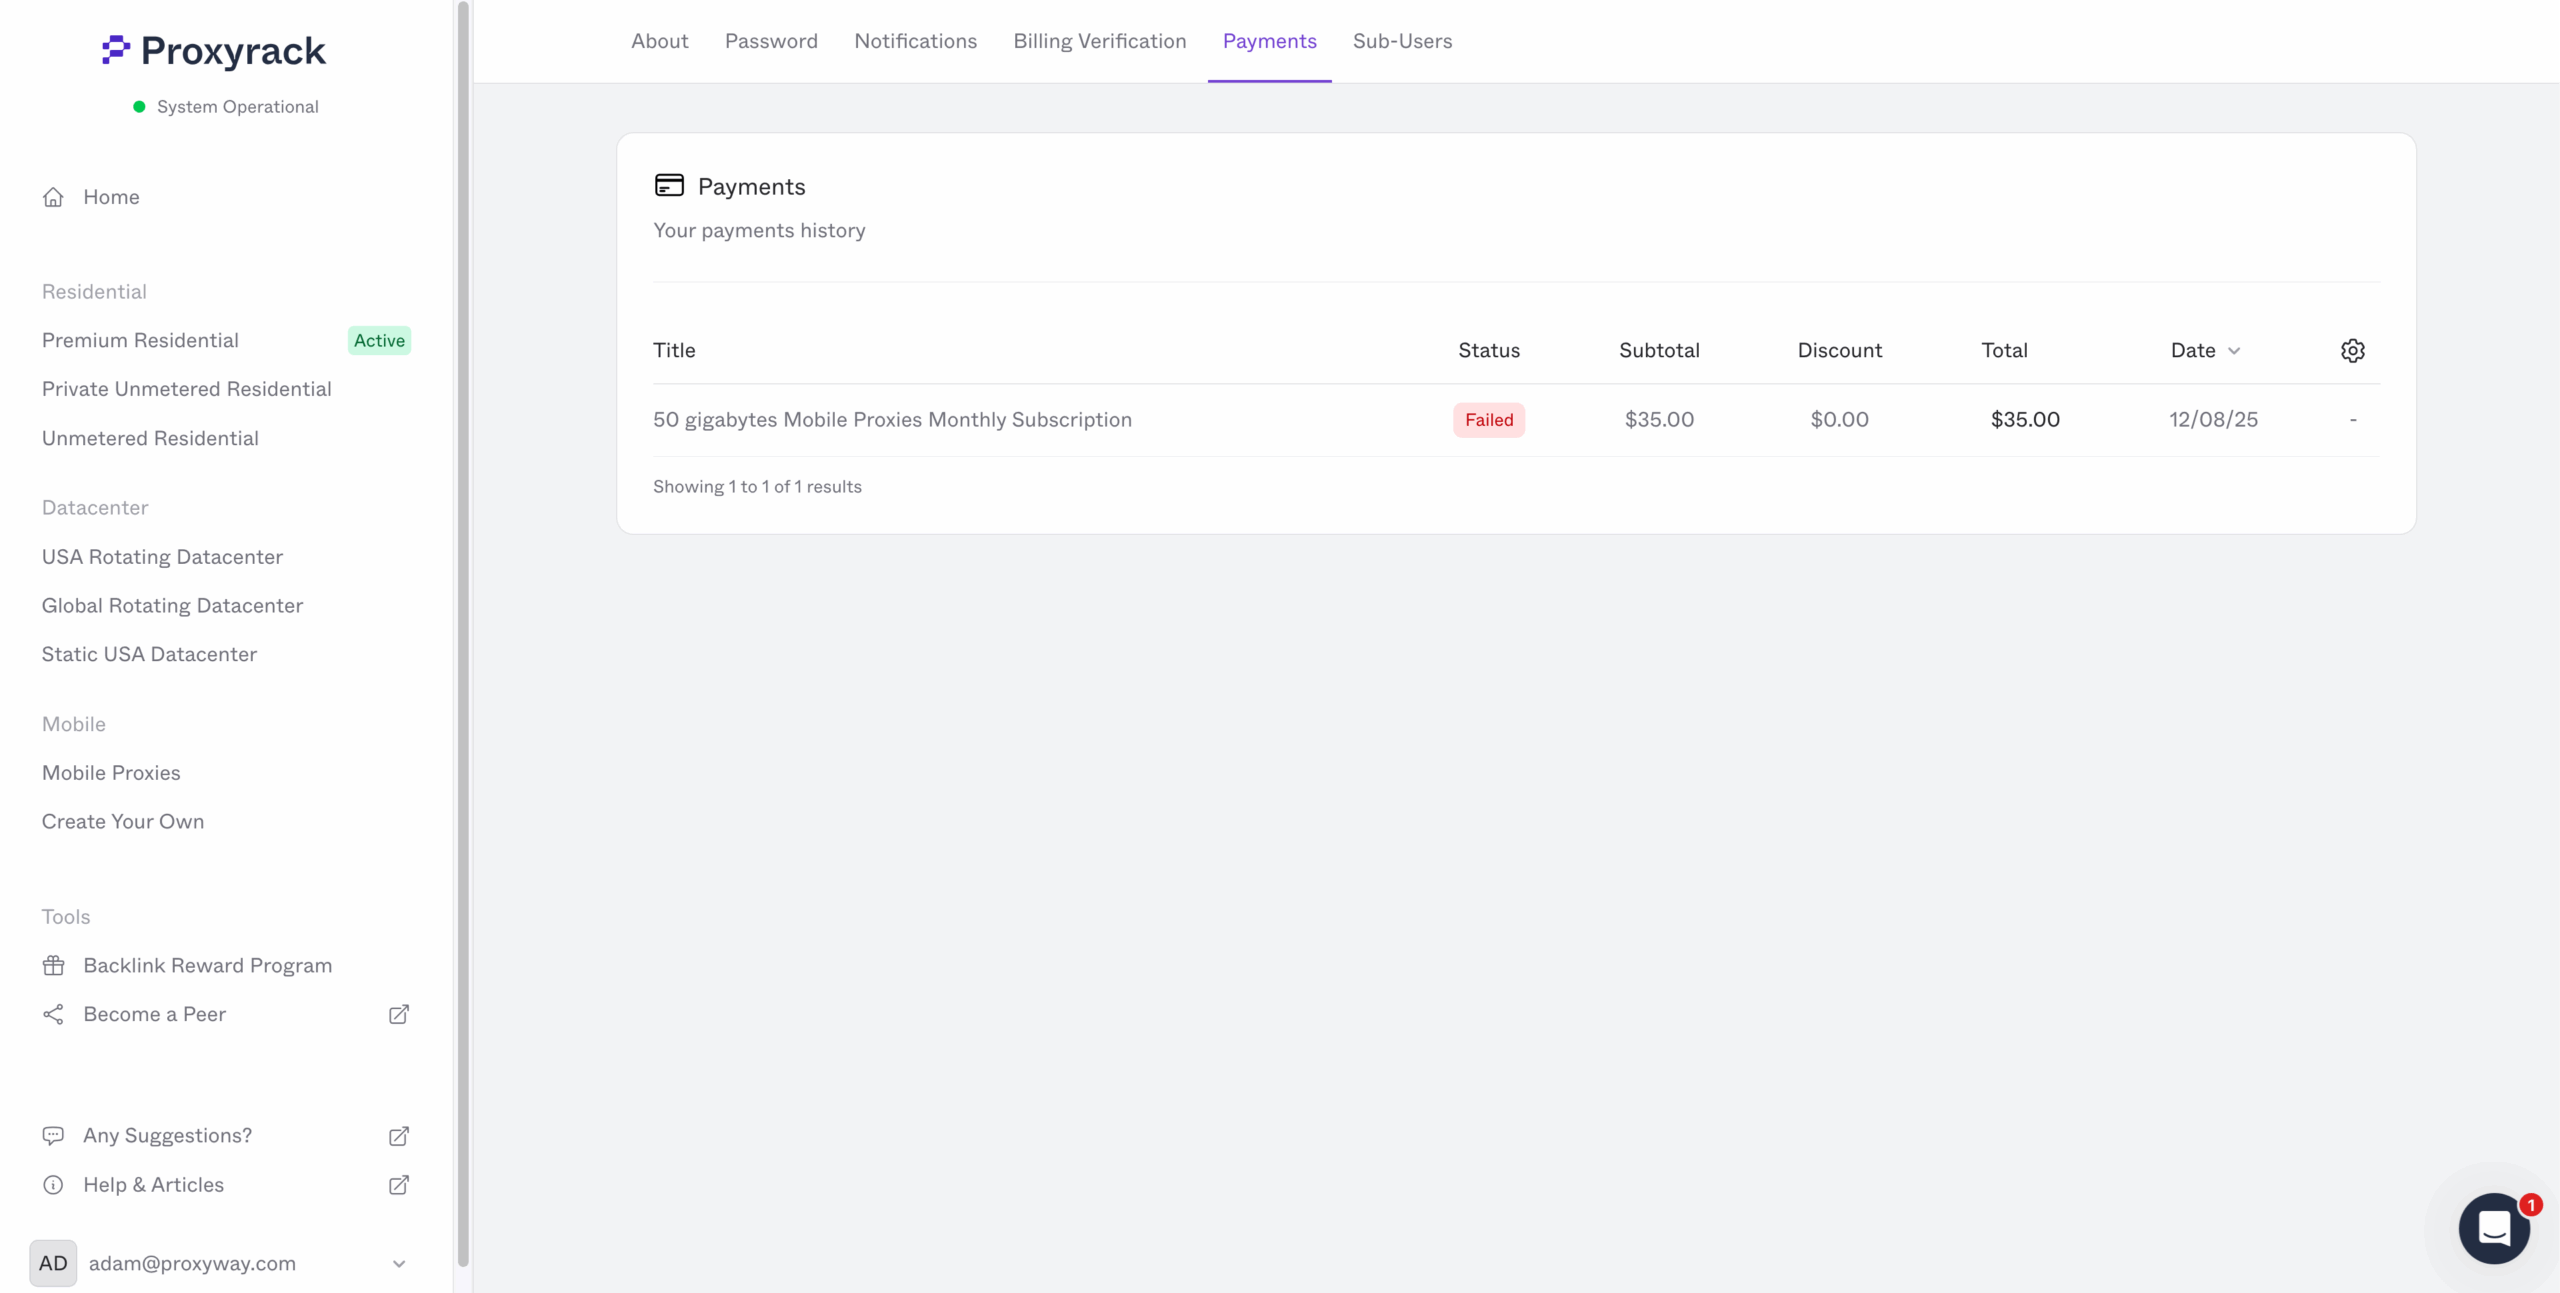This screenshot has height=1293, width=2560.
Task: Select Create Your Own under Mobile
Action: 123,821
